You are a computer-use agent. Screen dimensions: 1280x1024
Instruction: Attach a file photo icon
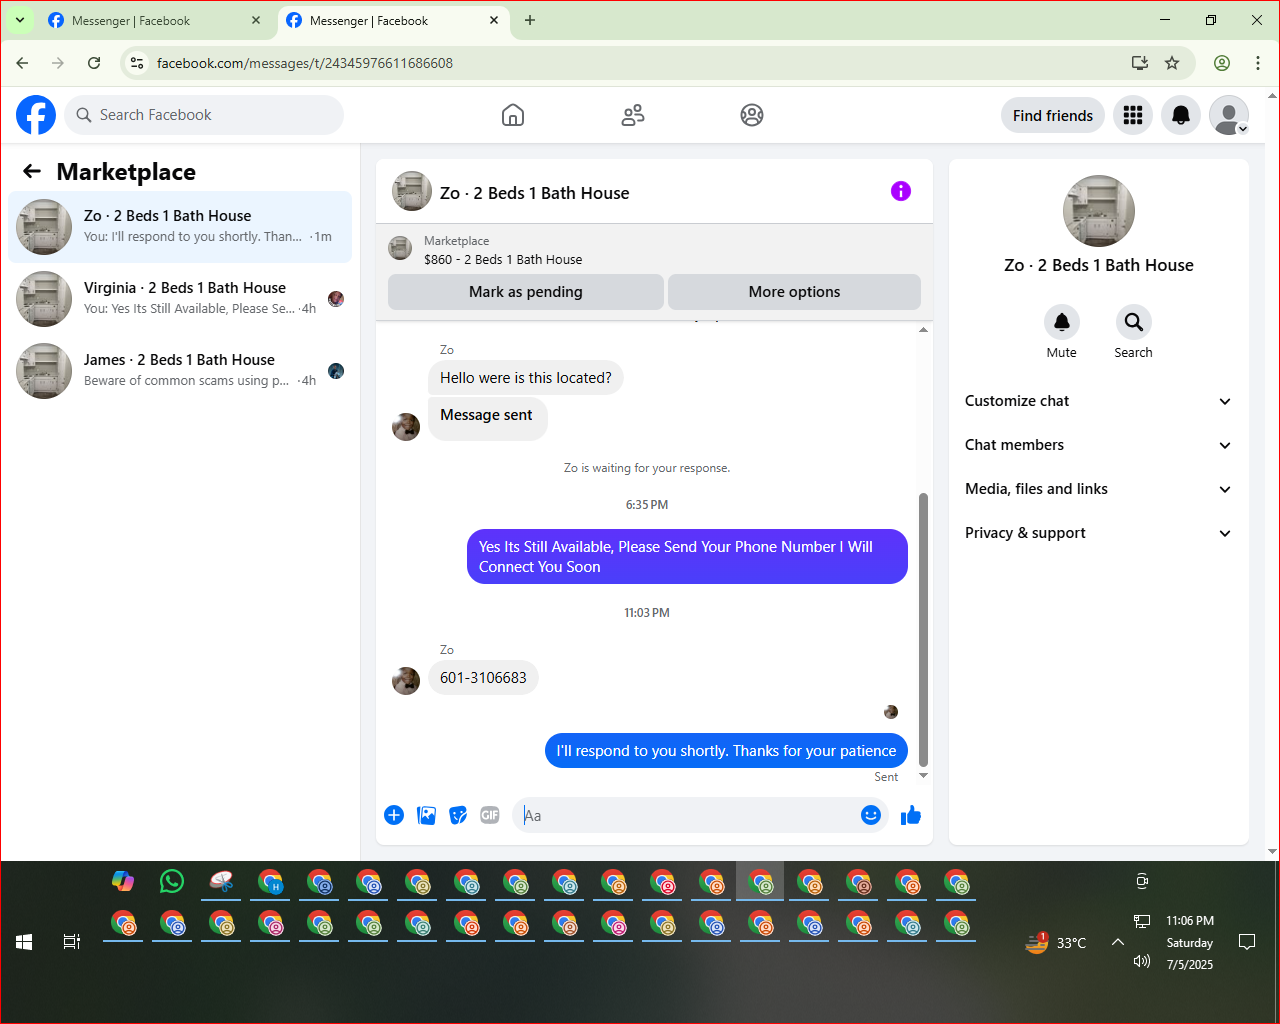pyautogui.click(x=426, y=815)
